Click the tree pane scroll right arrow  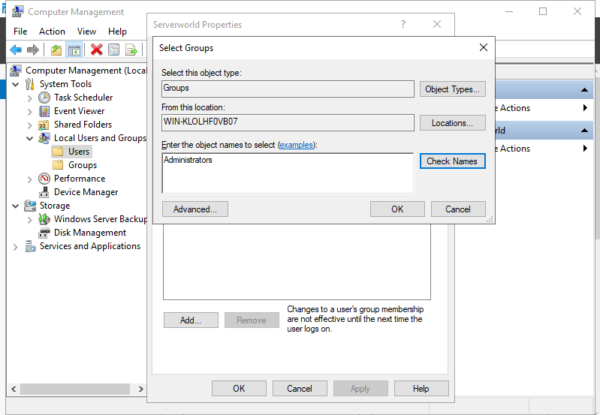pyautogui.click(x=141, y=389)
